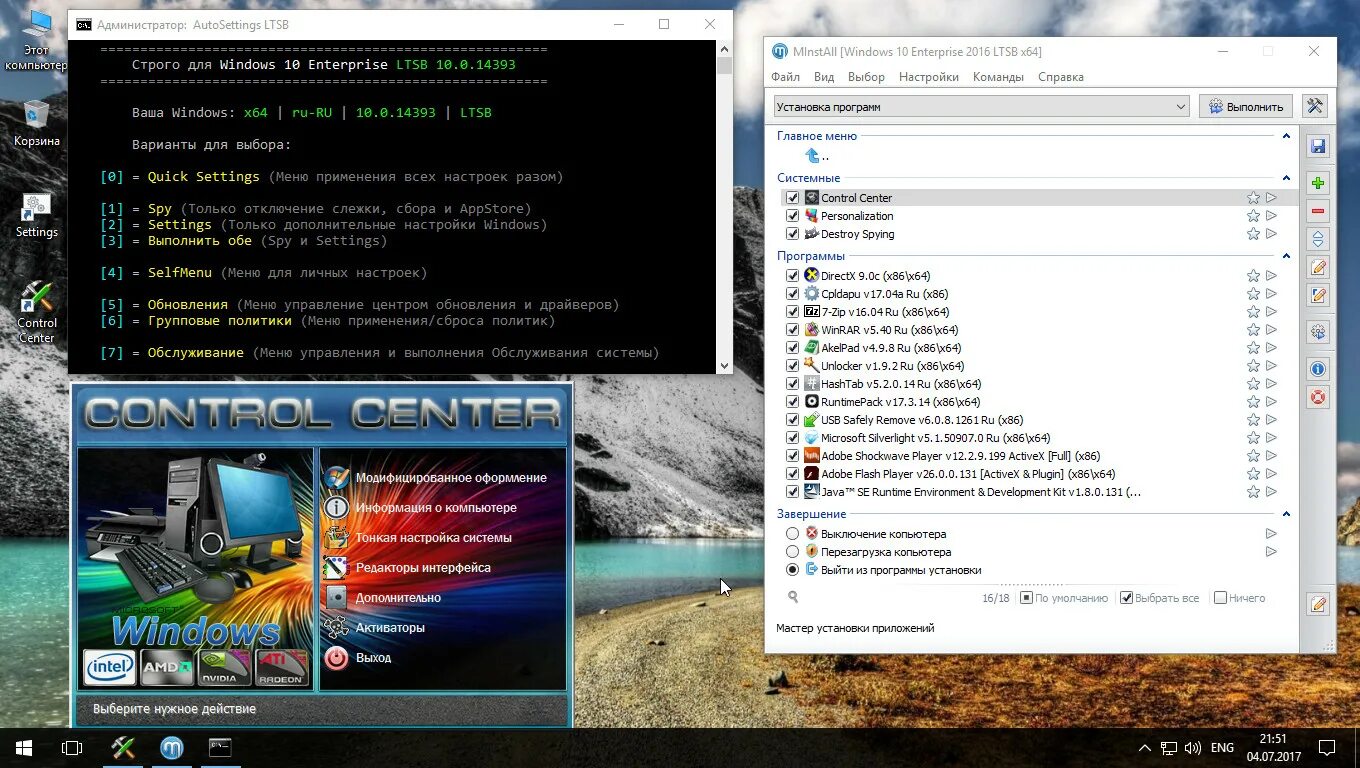Viewport: 1360px width, 768px height.
Task: Select Перезагрузка компьютера radio button
Action: 793,552
